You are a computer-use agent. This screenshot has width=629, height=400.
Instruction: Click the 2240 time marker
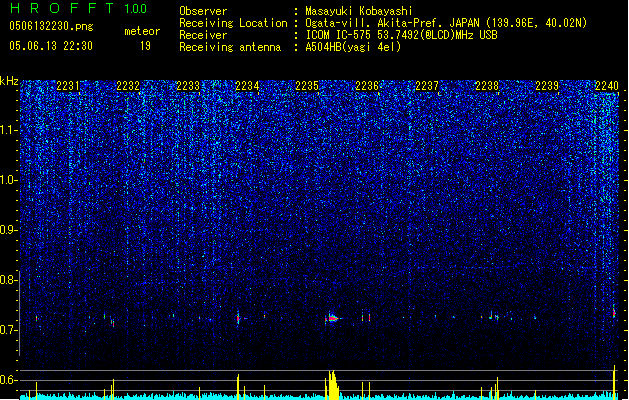click(607, 85)
